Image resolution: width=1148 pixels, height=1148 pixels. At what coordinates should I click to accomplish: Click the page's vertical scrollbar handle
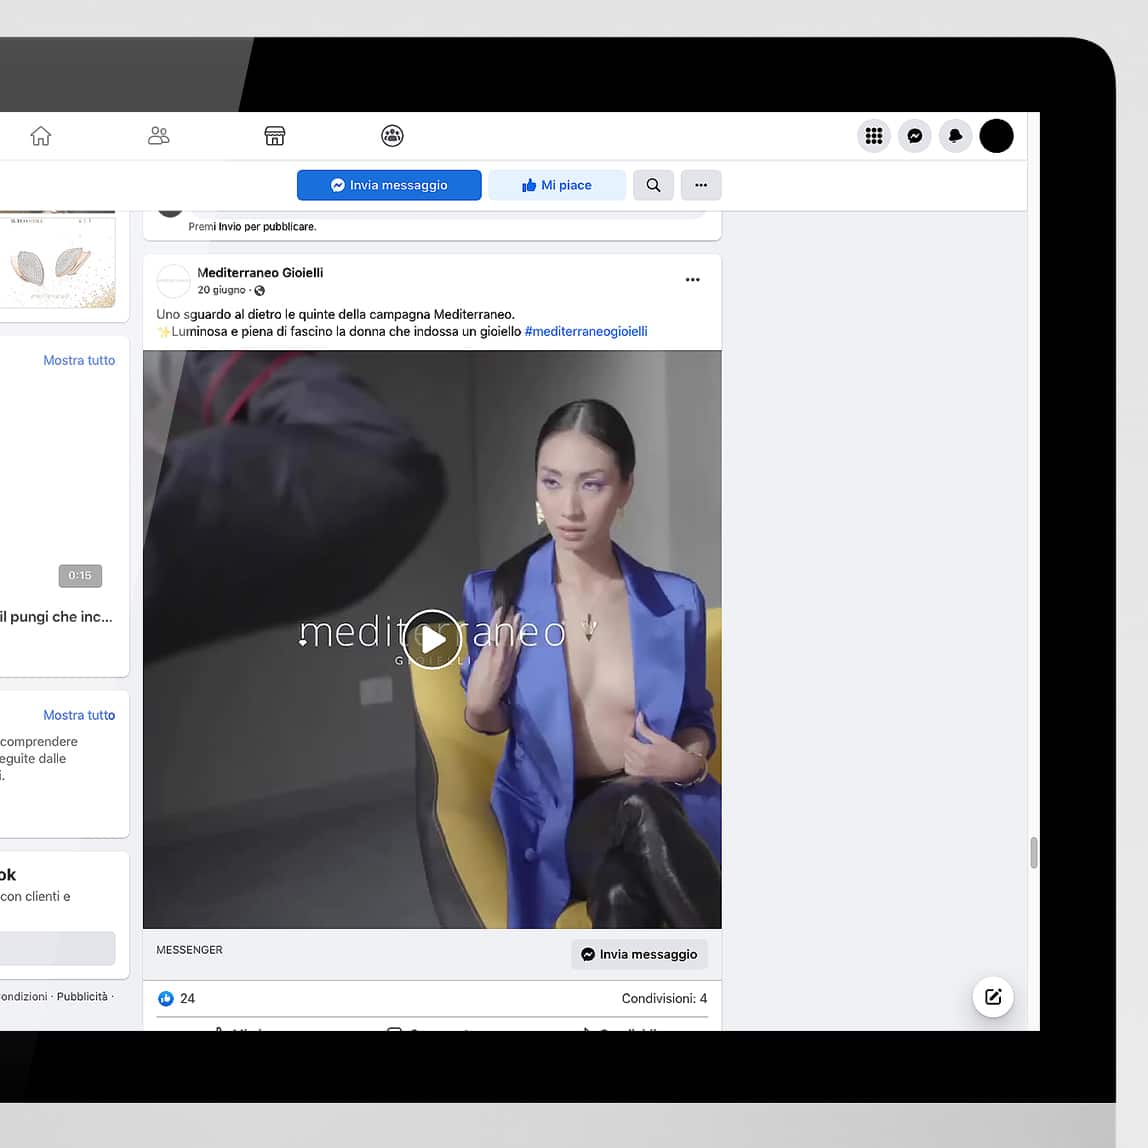[x=1033, y=853]
